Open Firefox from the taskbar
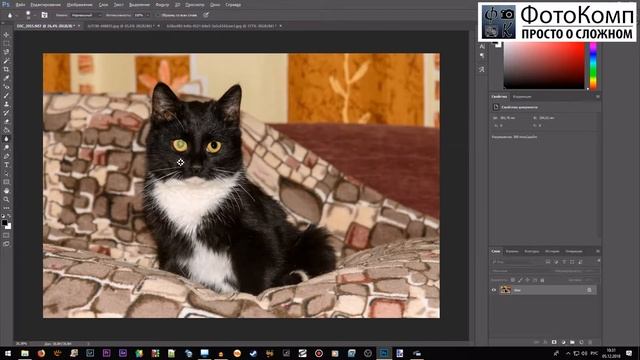The image size is (640, 360). pyautogui.click(x=41, y=353)
